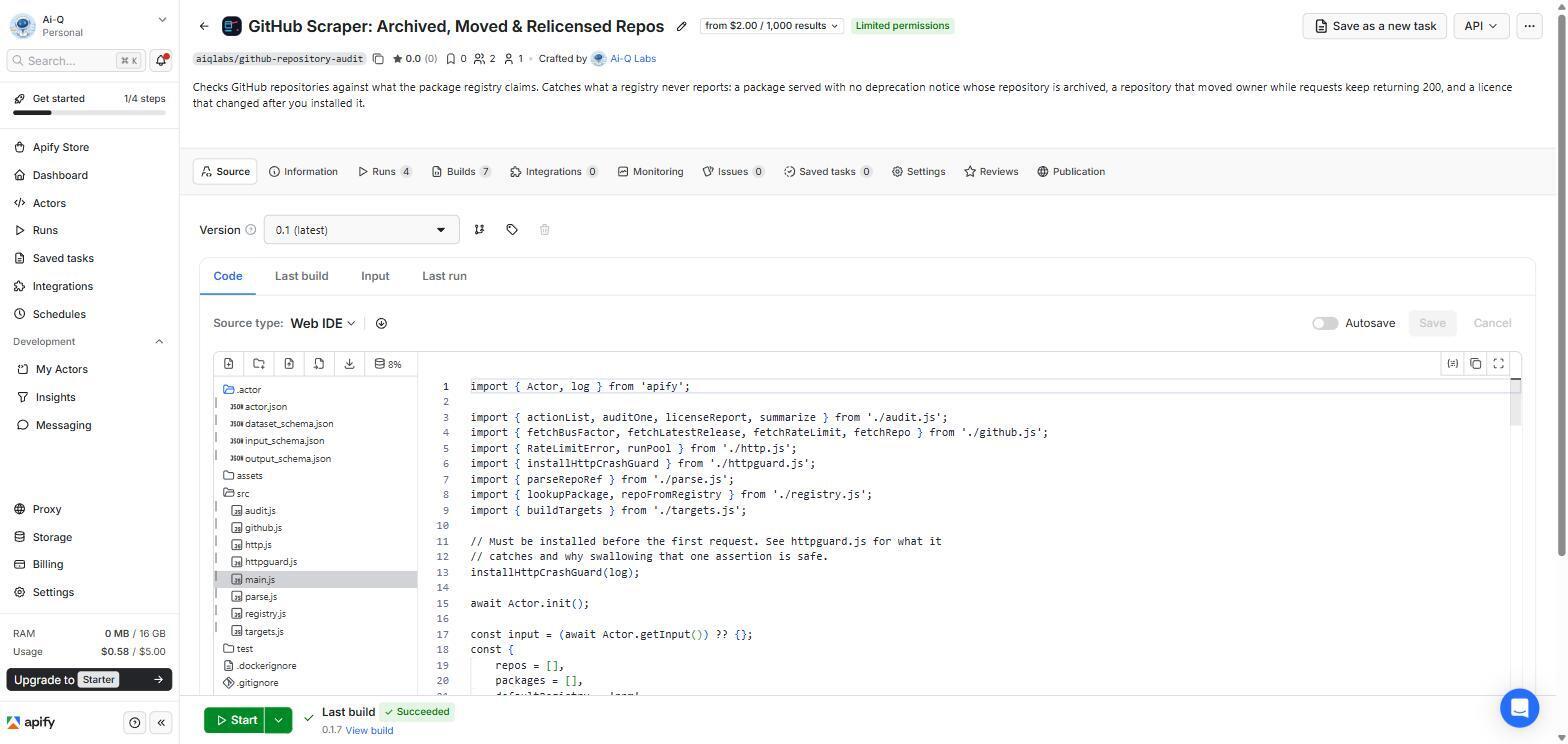
Task: Copy the aiqlabs/github-repository-audit name
Action: [x=378, y=59]
